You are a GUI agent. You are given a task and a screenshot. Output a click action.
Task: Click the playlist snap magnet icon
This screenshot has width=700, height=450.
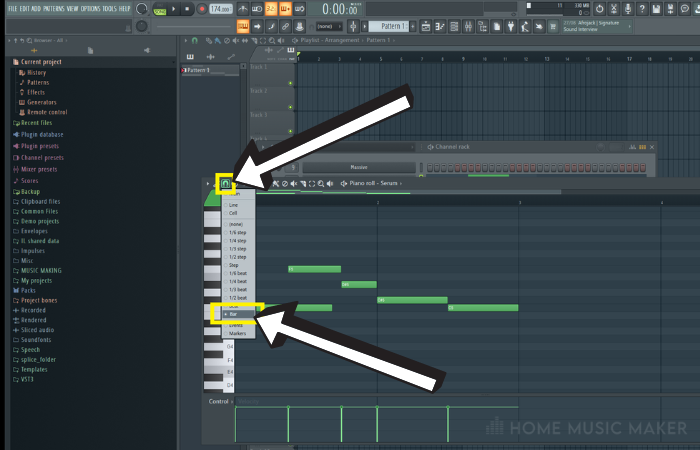[195, 40]
